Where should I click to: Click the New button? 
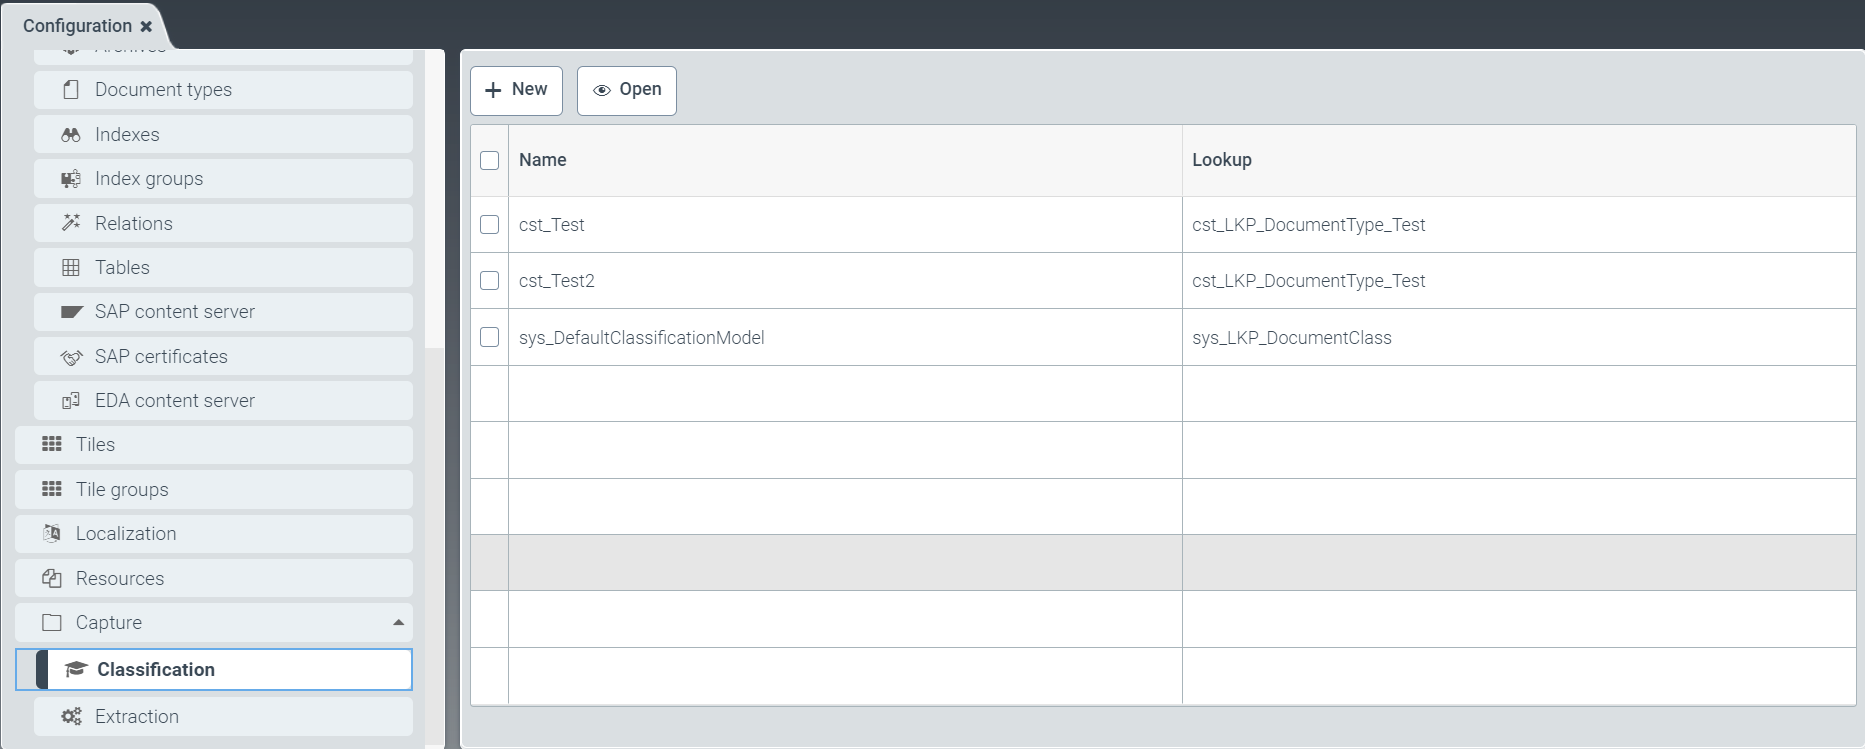[x=516, y=90]
